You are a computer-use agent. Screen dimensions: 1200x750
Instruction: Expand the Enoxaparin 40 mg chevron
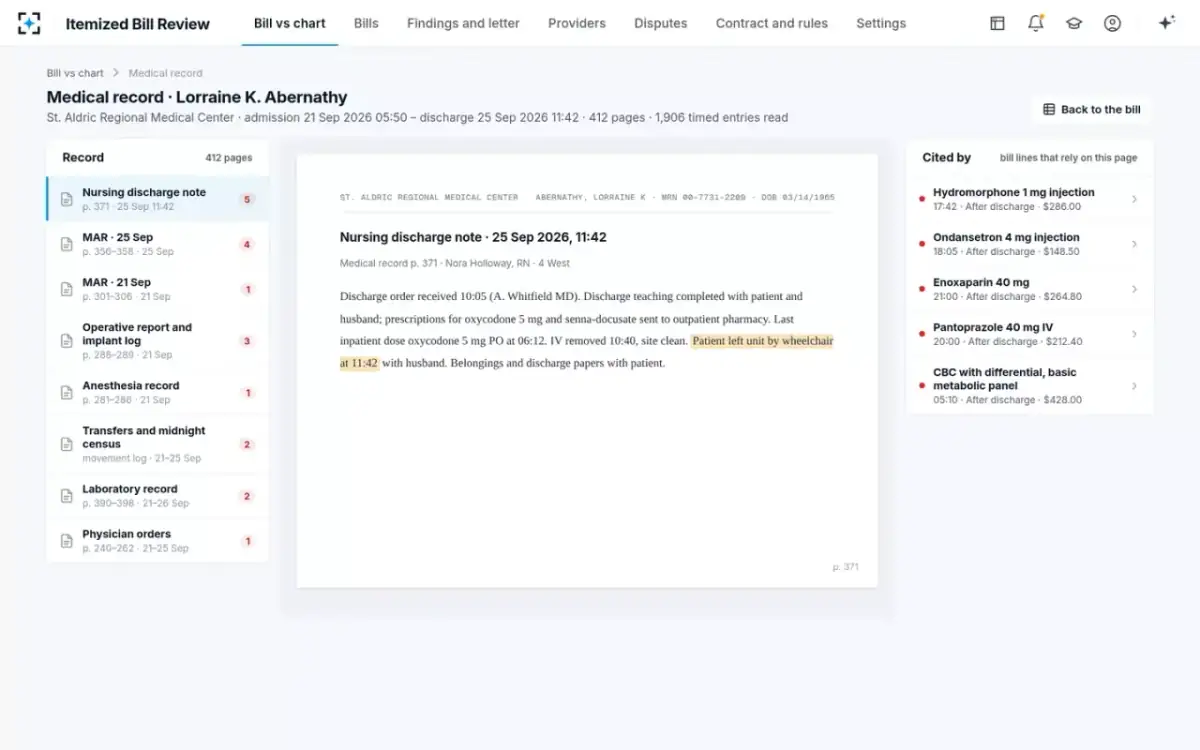[1134, 289]
